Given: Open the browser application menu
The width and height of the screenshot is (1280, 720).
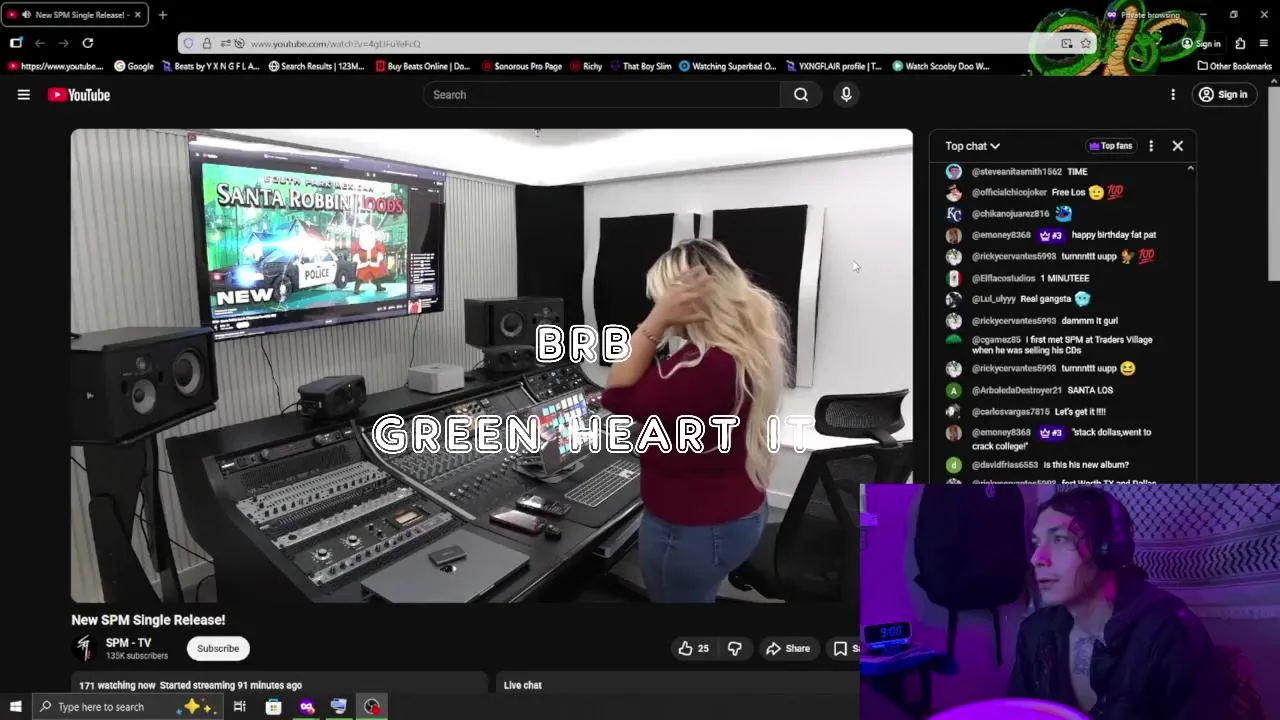Looking at the screenshot, I should pos(1264,43).
